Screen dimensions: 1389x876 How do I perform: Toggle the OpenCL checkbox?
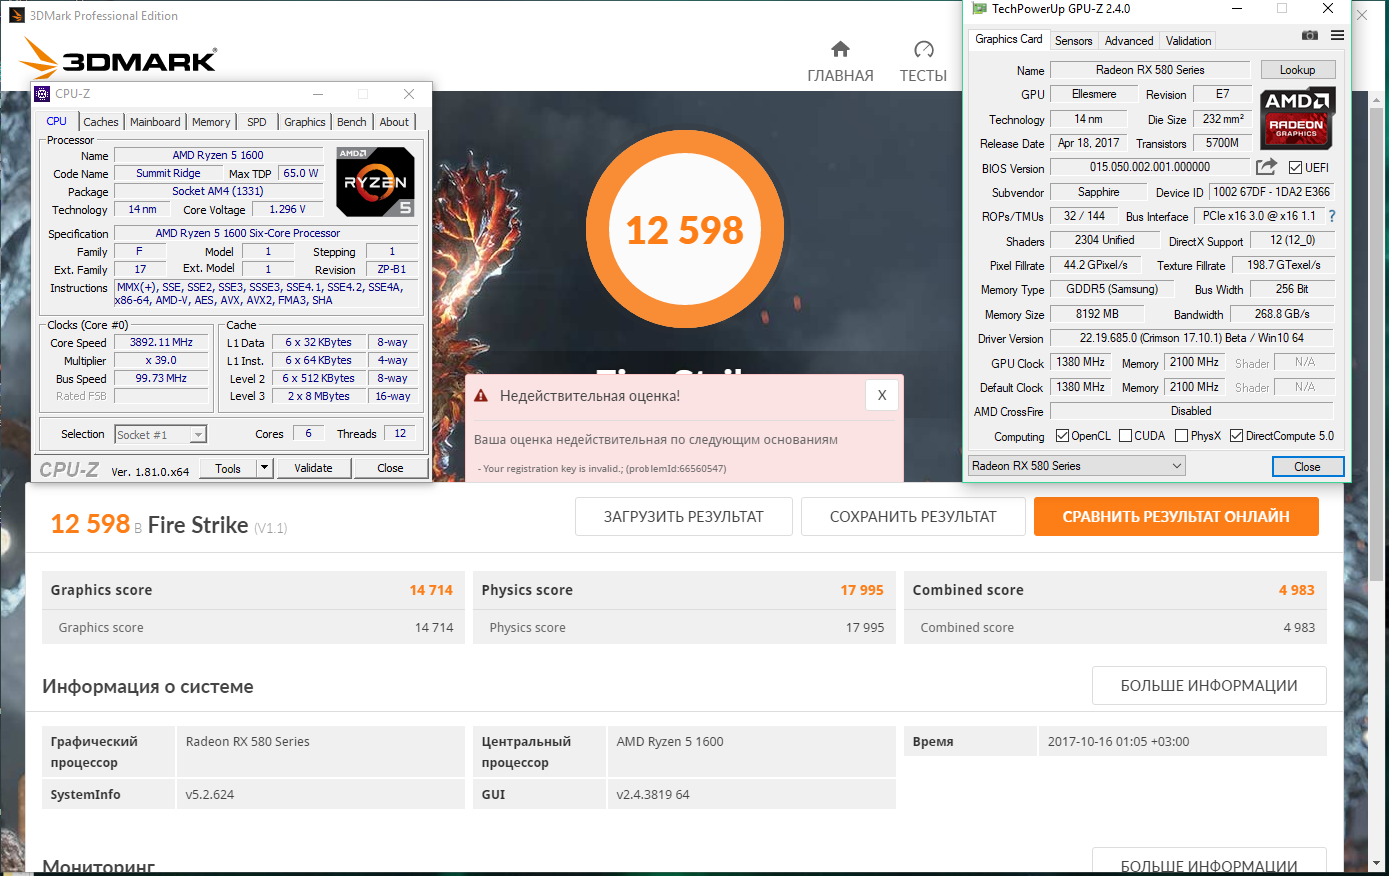pyautogui.click(x=1063, y=436)
